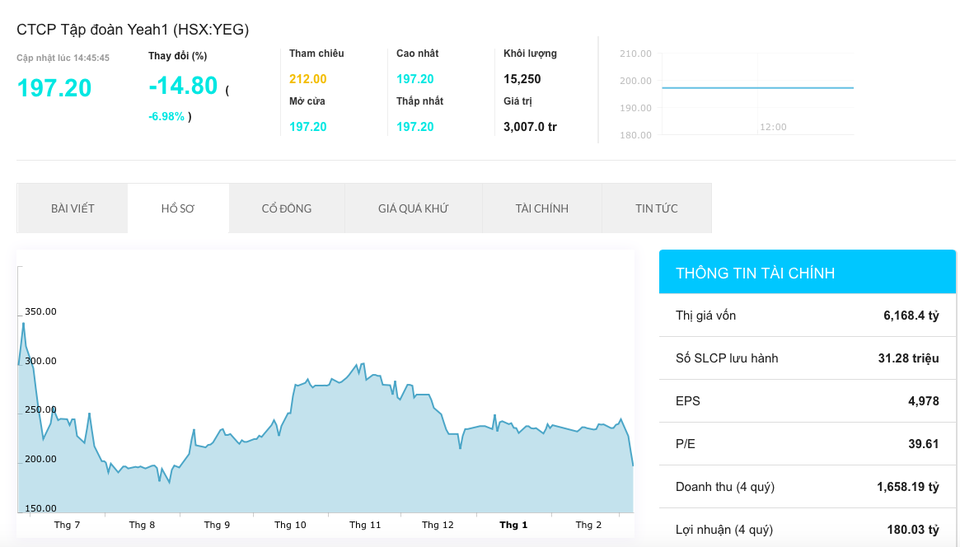Click the 150.00 y-axis label
960x547 pixels.
[40, 508]
